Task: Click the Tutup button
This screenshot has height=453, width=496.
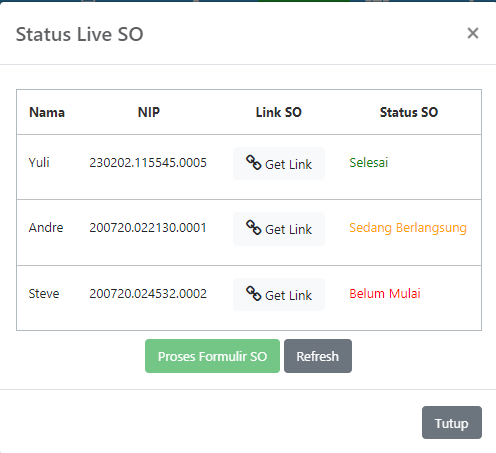Action: [452, 422]
